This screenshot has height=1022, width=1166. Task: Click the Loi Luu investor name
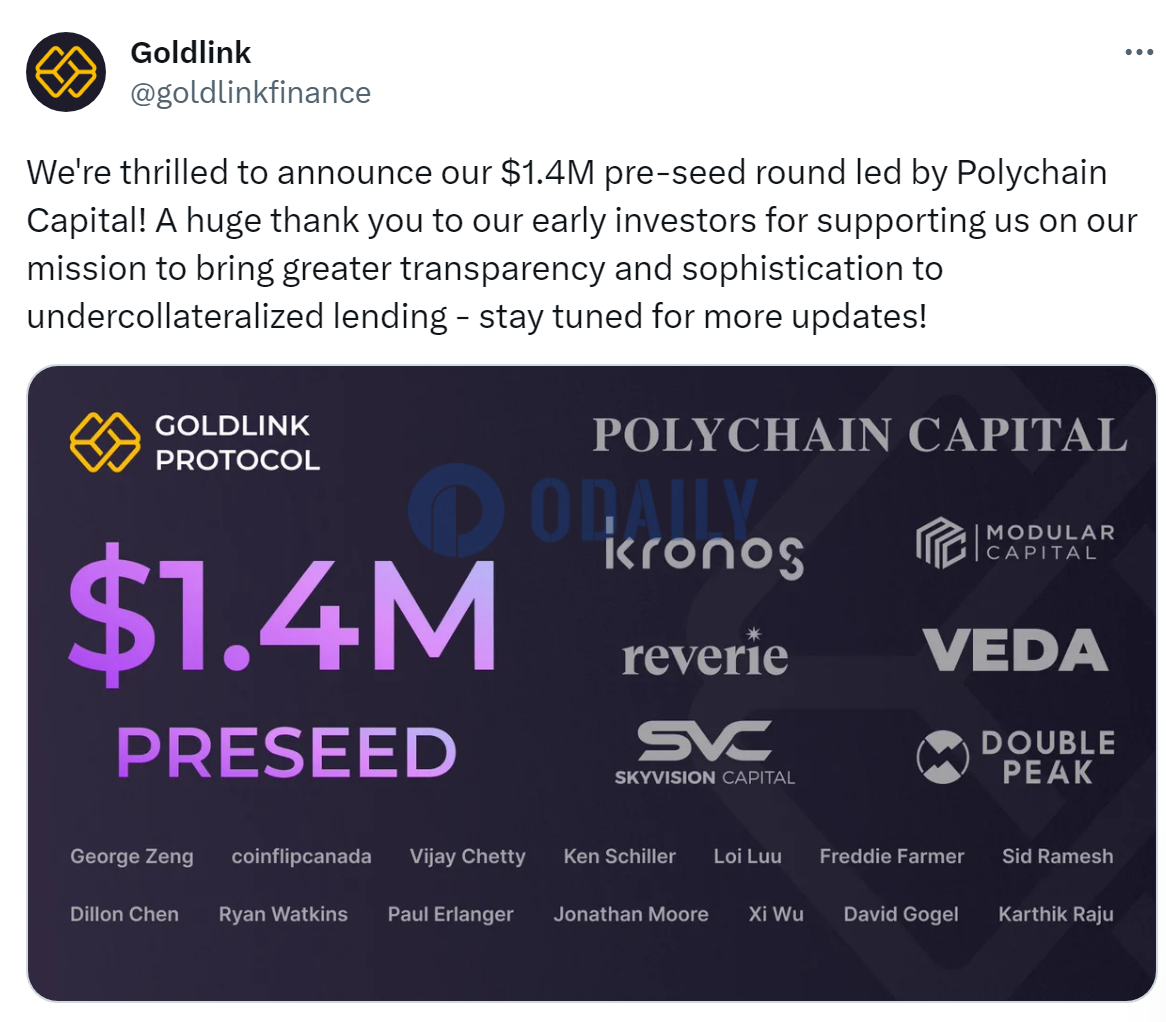[747, 856]
